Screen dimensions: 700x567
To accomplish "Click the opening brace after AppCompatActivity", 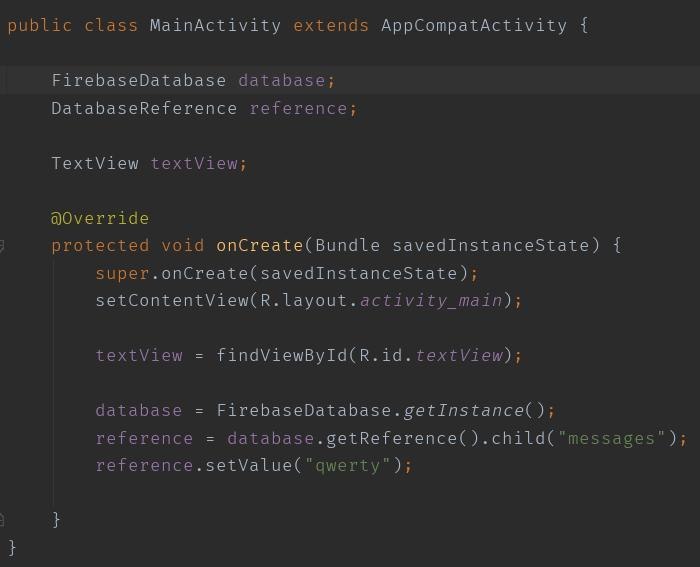I will click(x=583, y=25).
